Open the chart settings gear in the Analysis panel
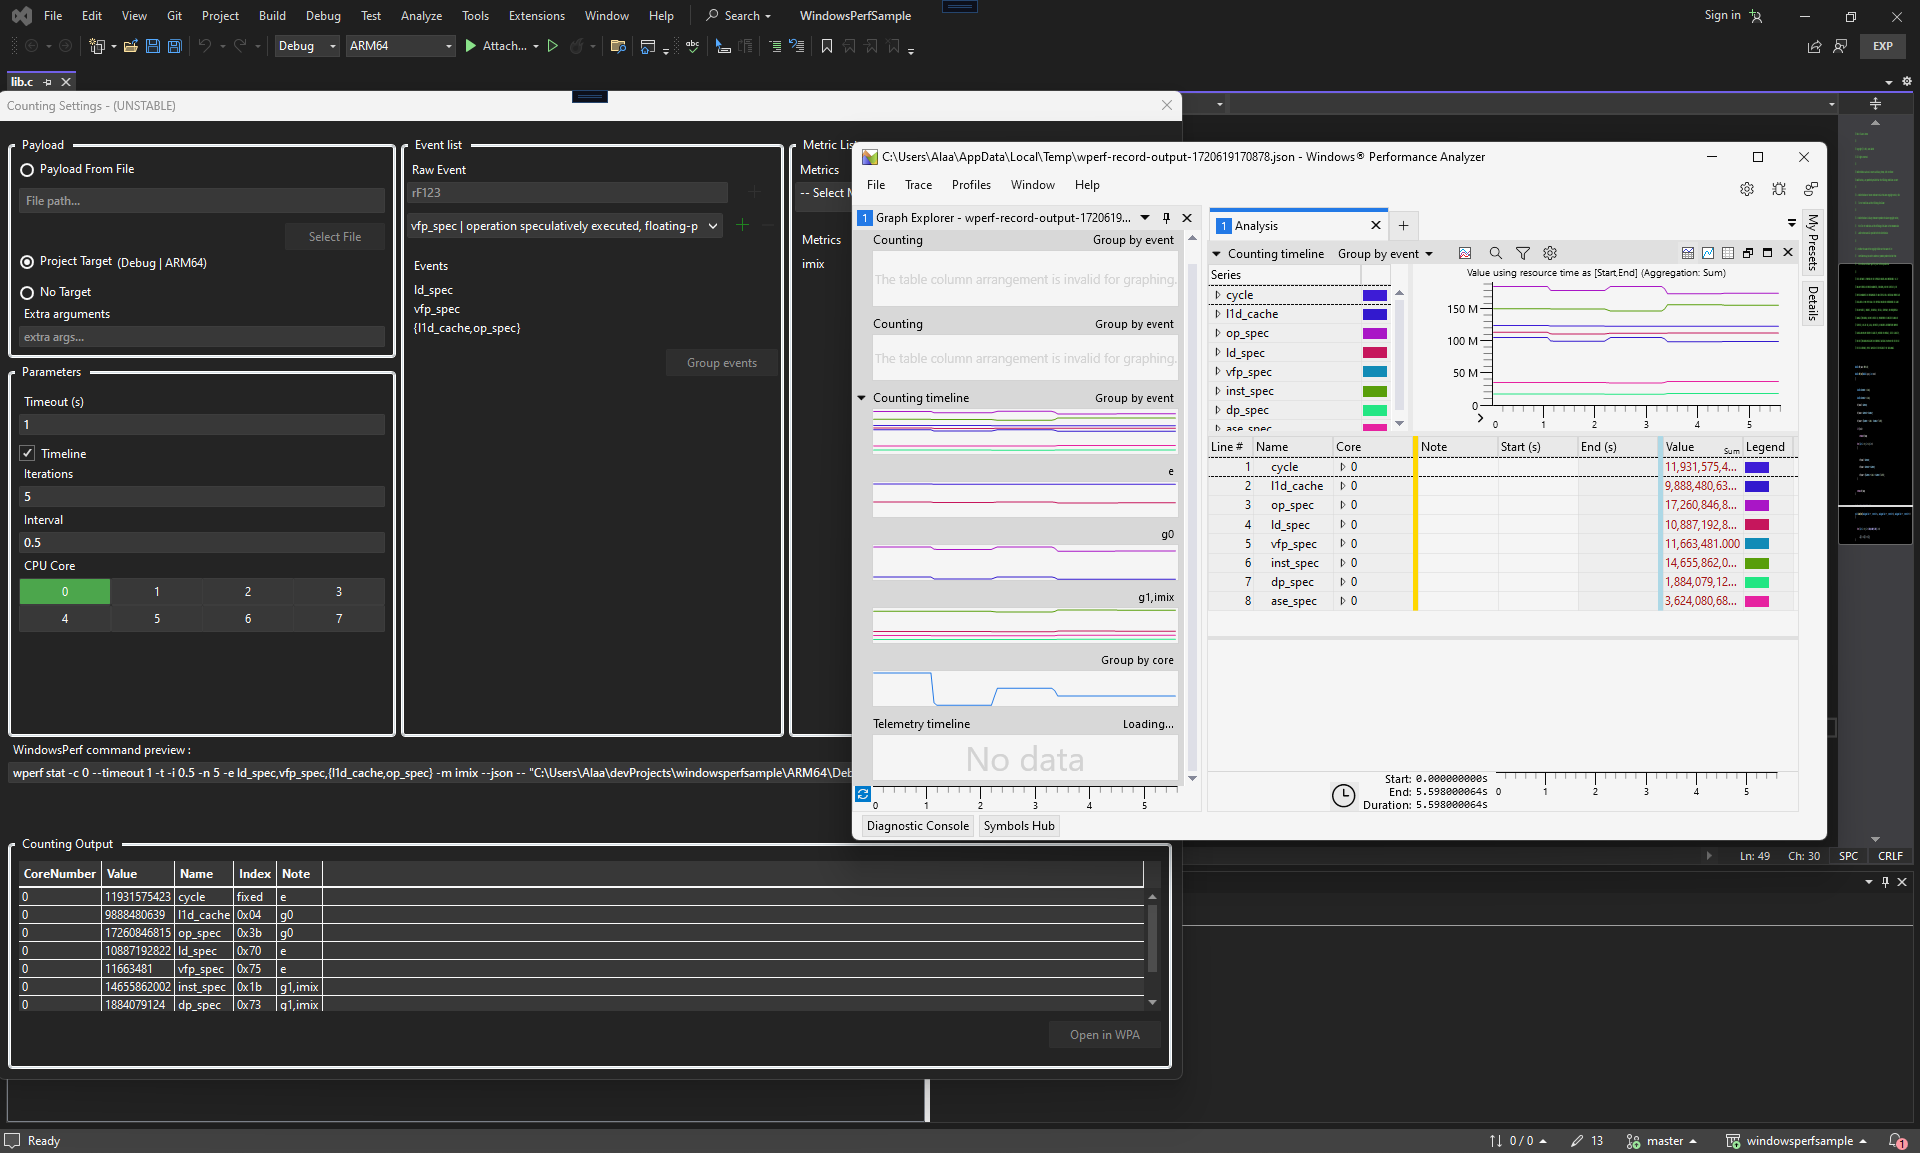Image resolution: width=1920 pixels, height=1153 pixels. click(1549, 253)
